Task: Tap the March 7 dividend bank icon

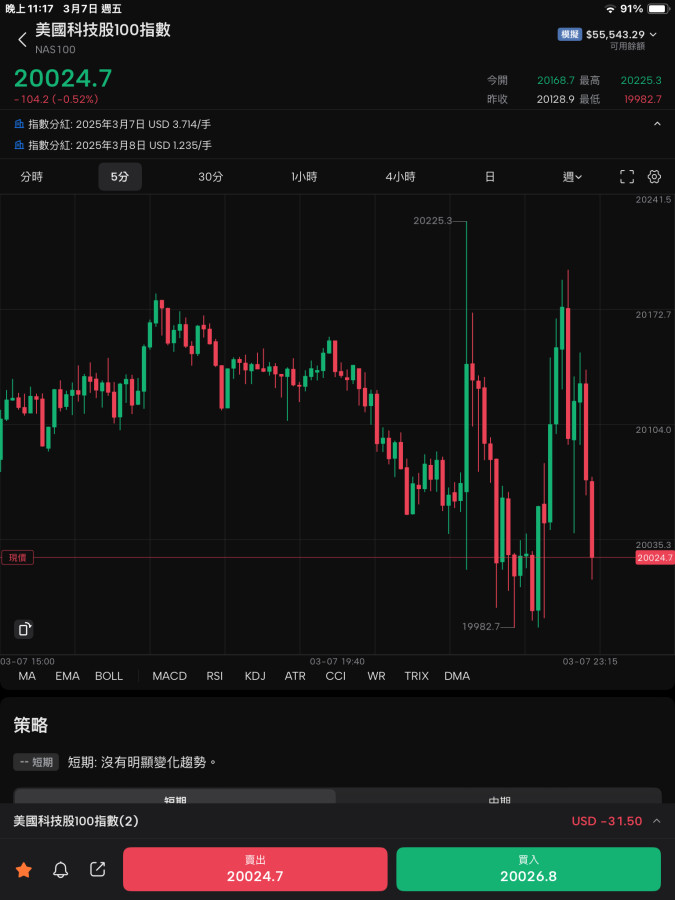Action: click(x=19, y=124)
